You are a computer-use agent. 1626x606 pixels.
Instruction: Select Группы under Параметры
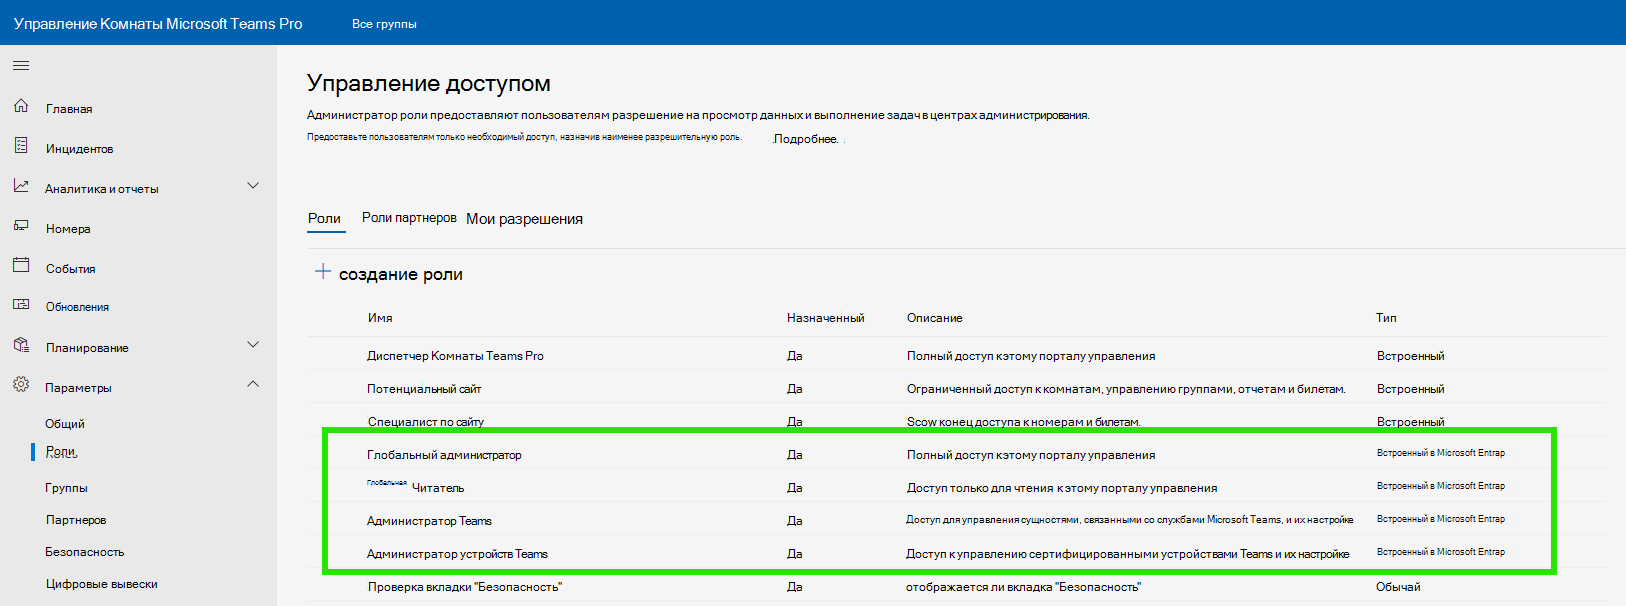click(66, 488)
